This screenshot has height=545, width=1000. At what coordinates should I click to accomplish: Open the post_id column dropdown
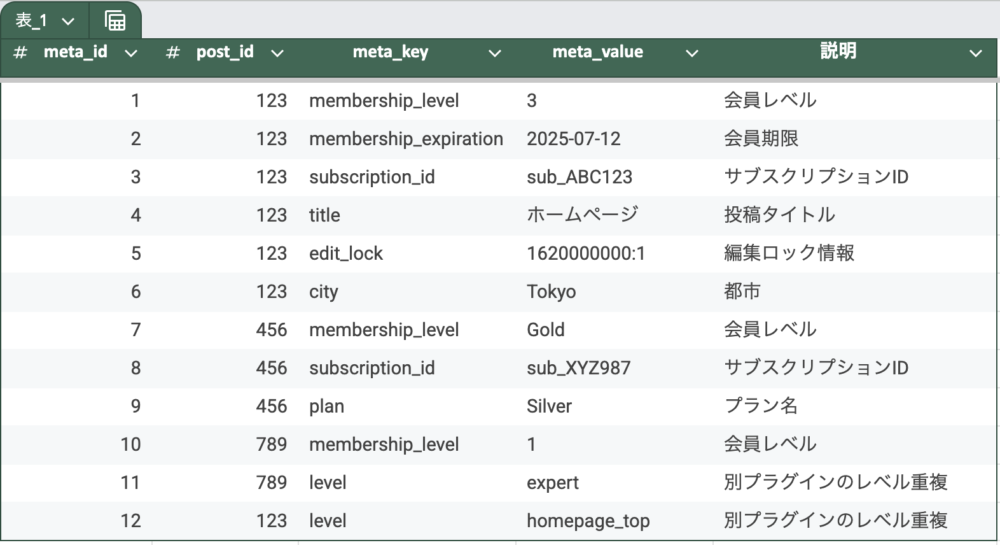[x=277, y=54]
